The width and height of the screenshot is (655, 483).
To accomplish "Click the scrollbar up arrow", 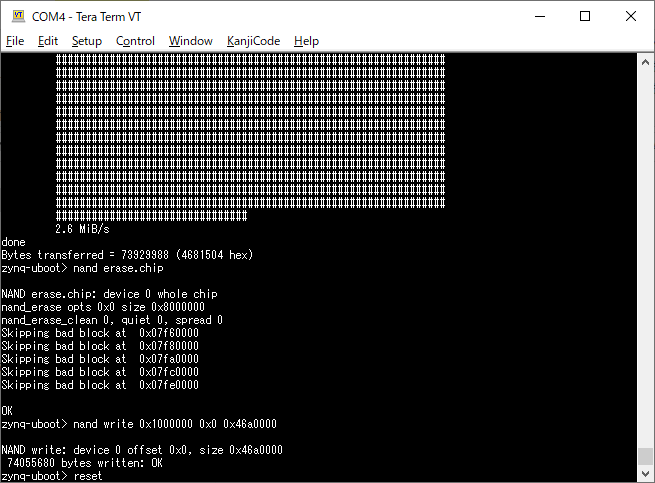I will click(645, 62).
